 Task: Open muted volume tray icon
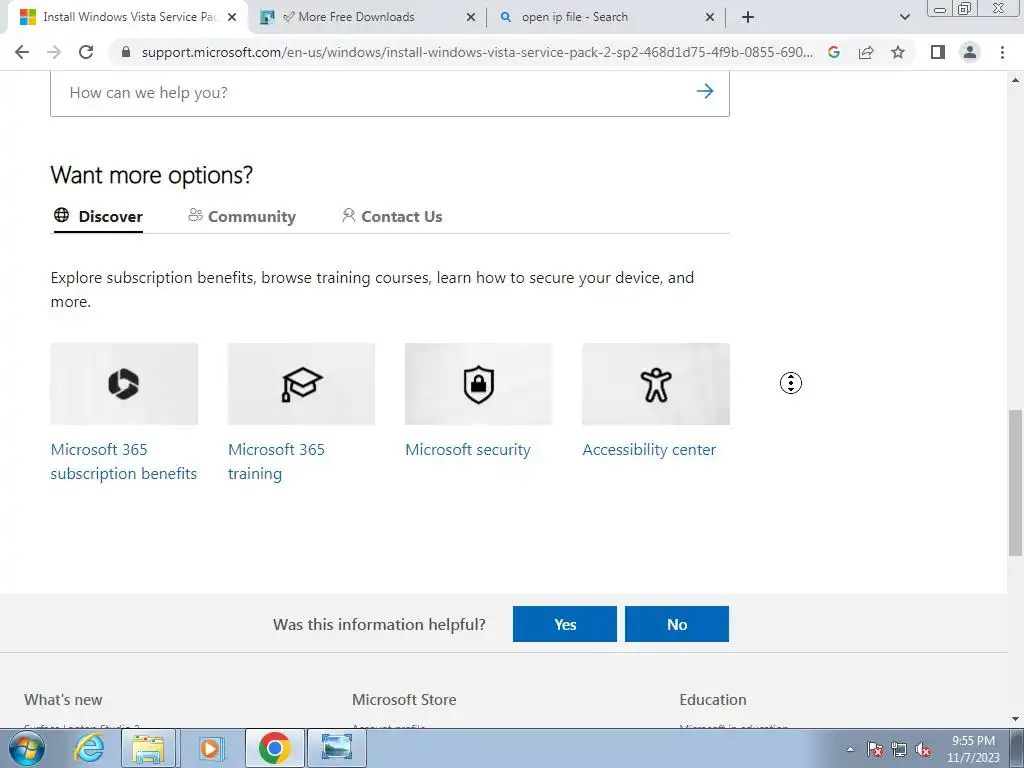(x=923, y=750)
